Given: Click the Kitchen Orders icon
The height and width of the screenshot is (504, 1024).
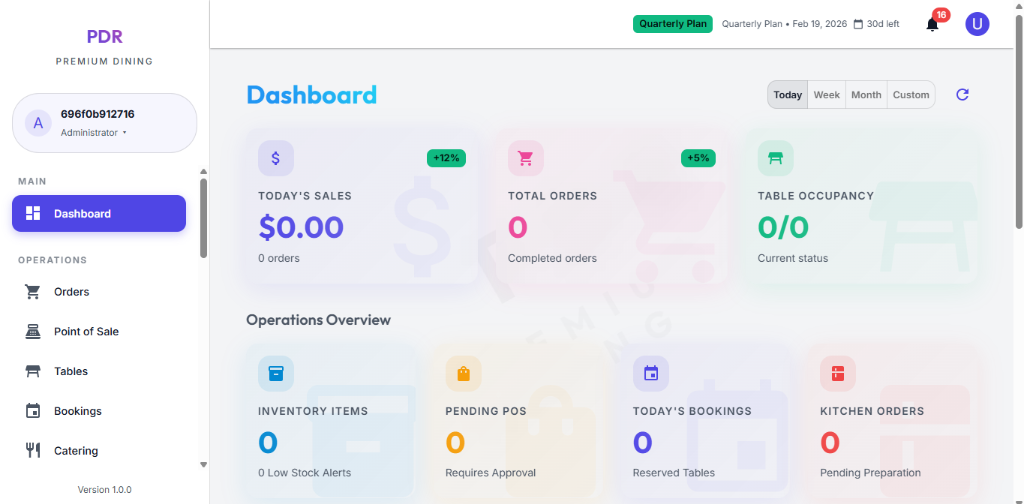Looking at the screenshot, I should pos(837,374).
